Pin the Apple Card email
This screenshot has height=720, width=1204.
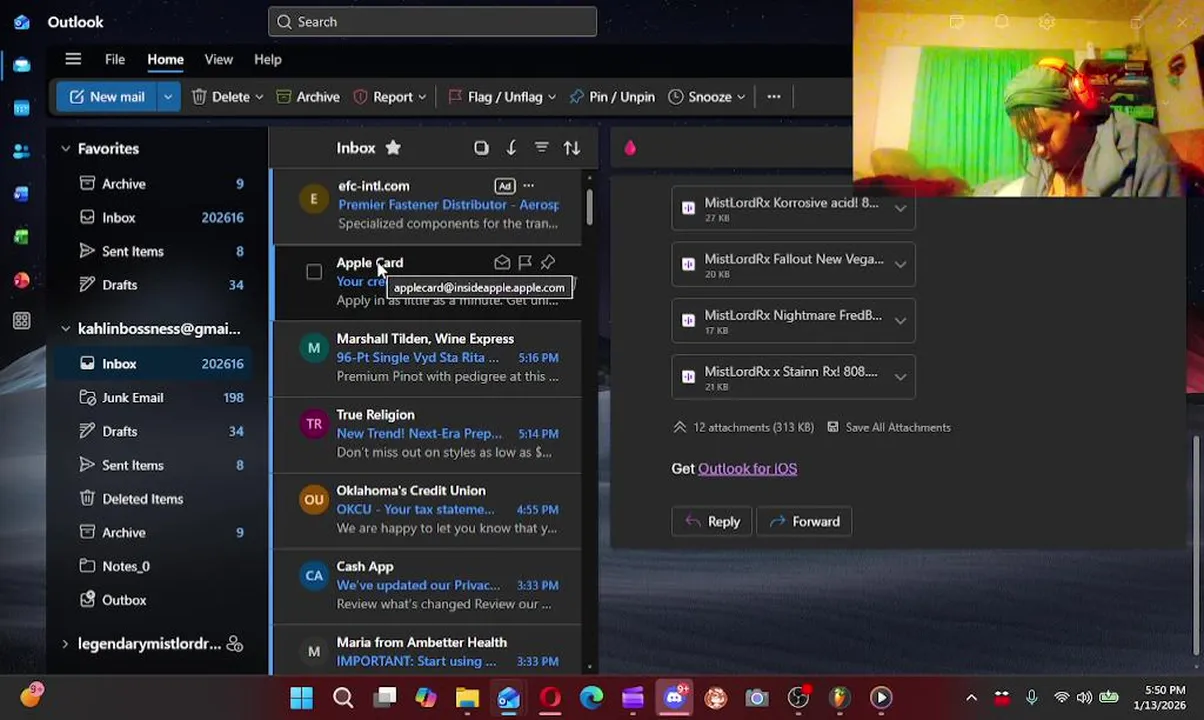548,262
